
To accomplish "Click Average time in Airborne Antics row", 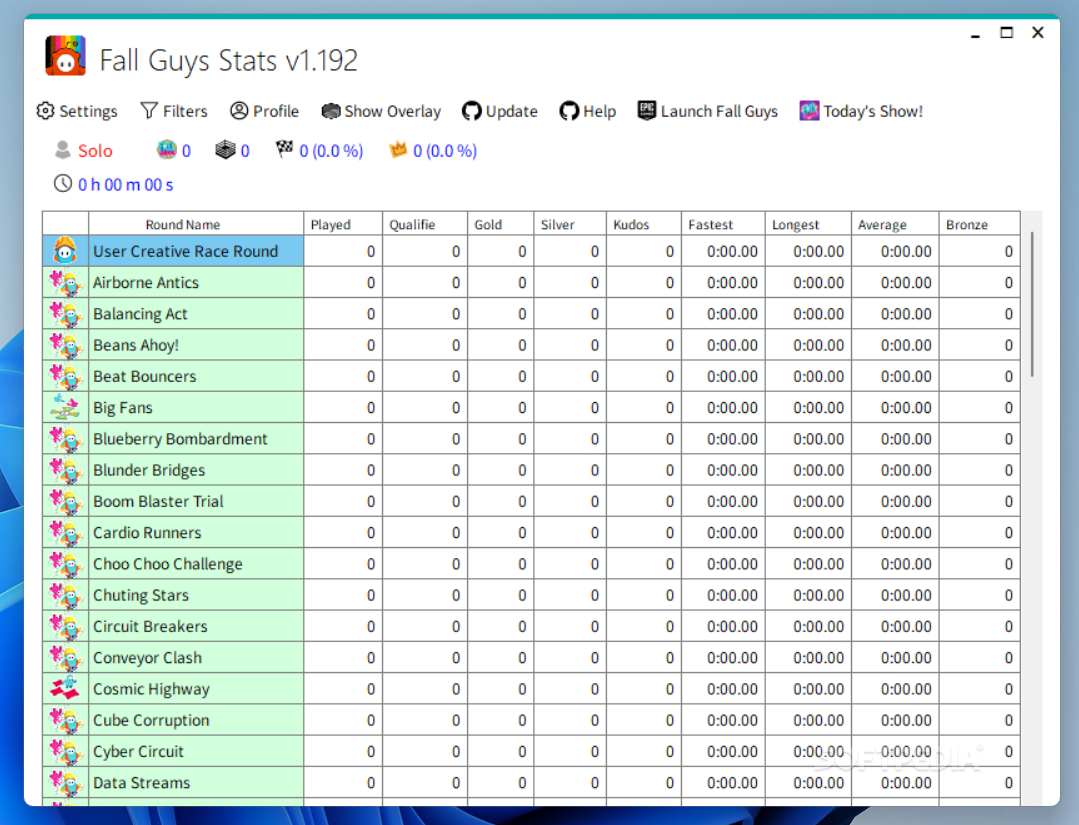I will [x=895, y=282].
